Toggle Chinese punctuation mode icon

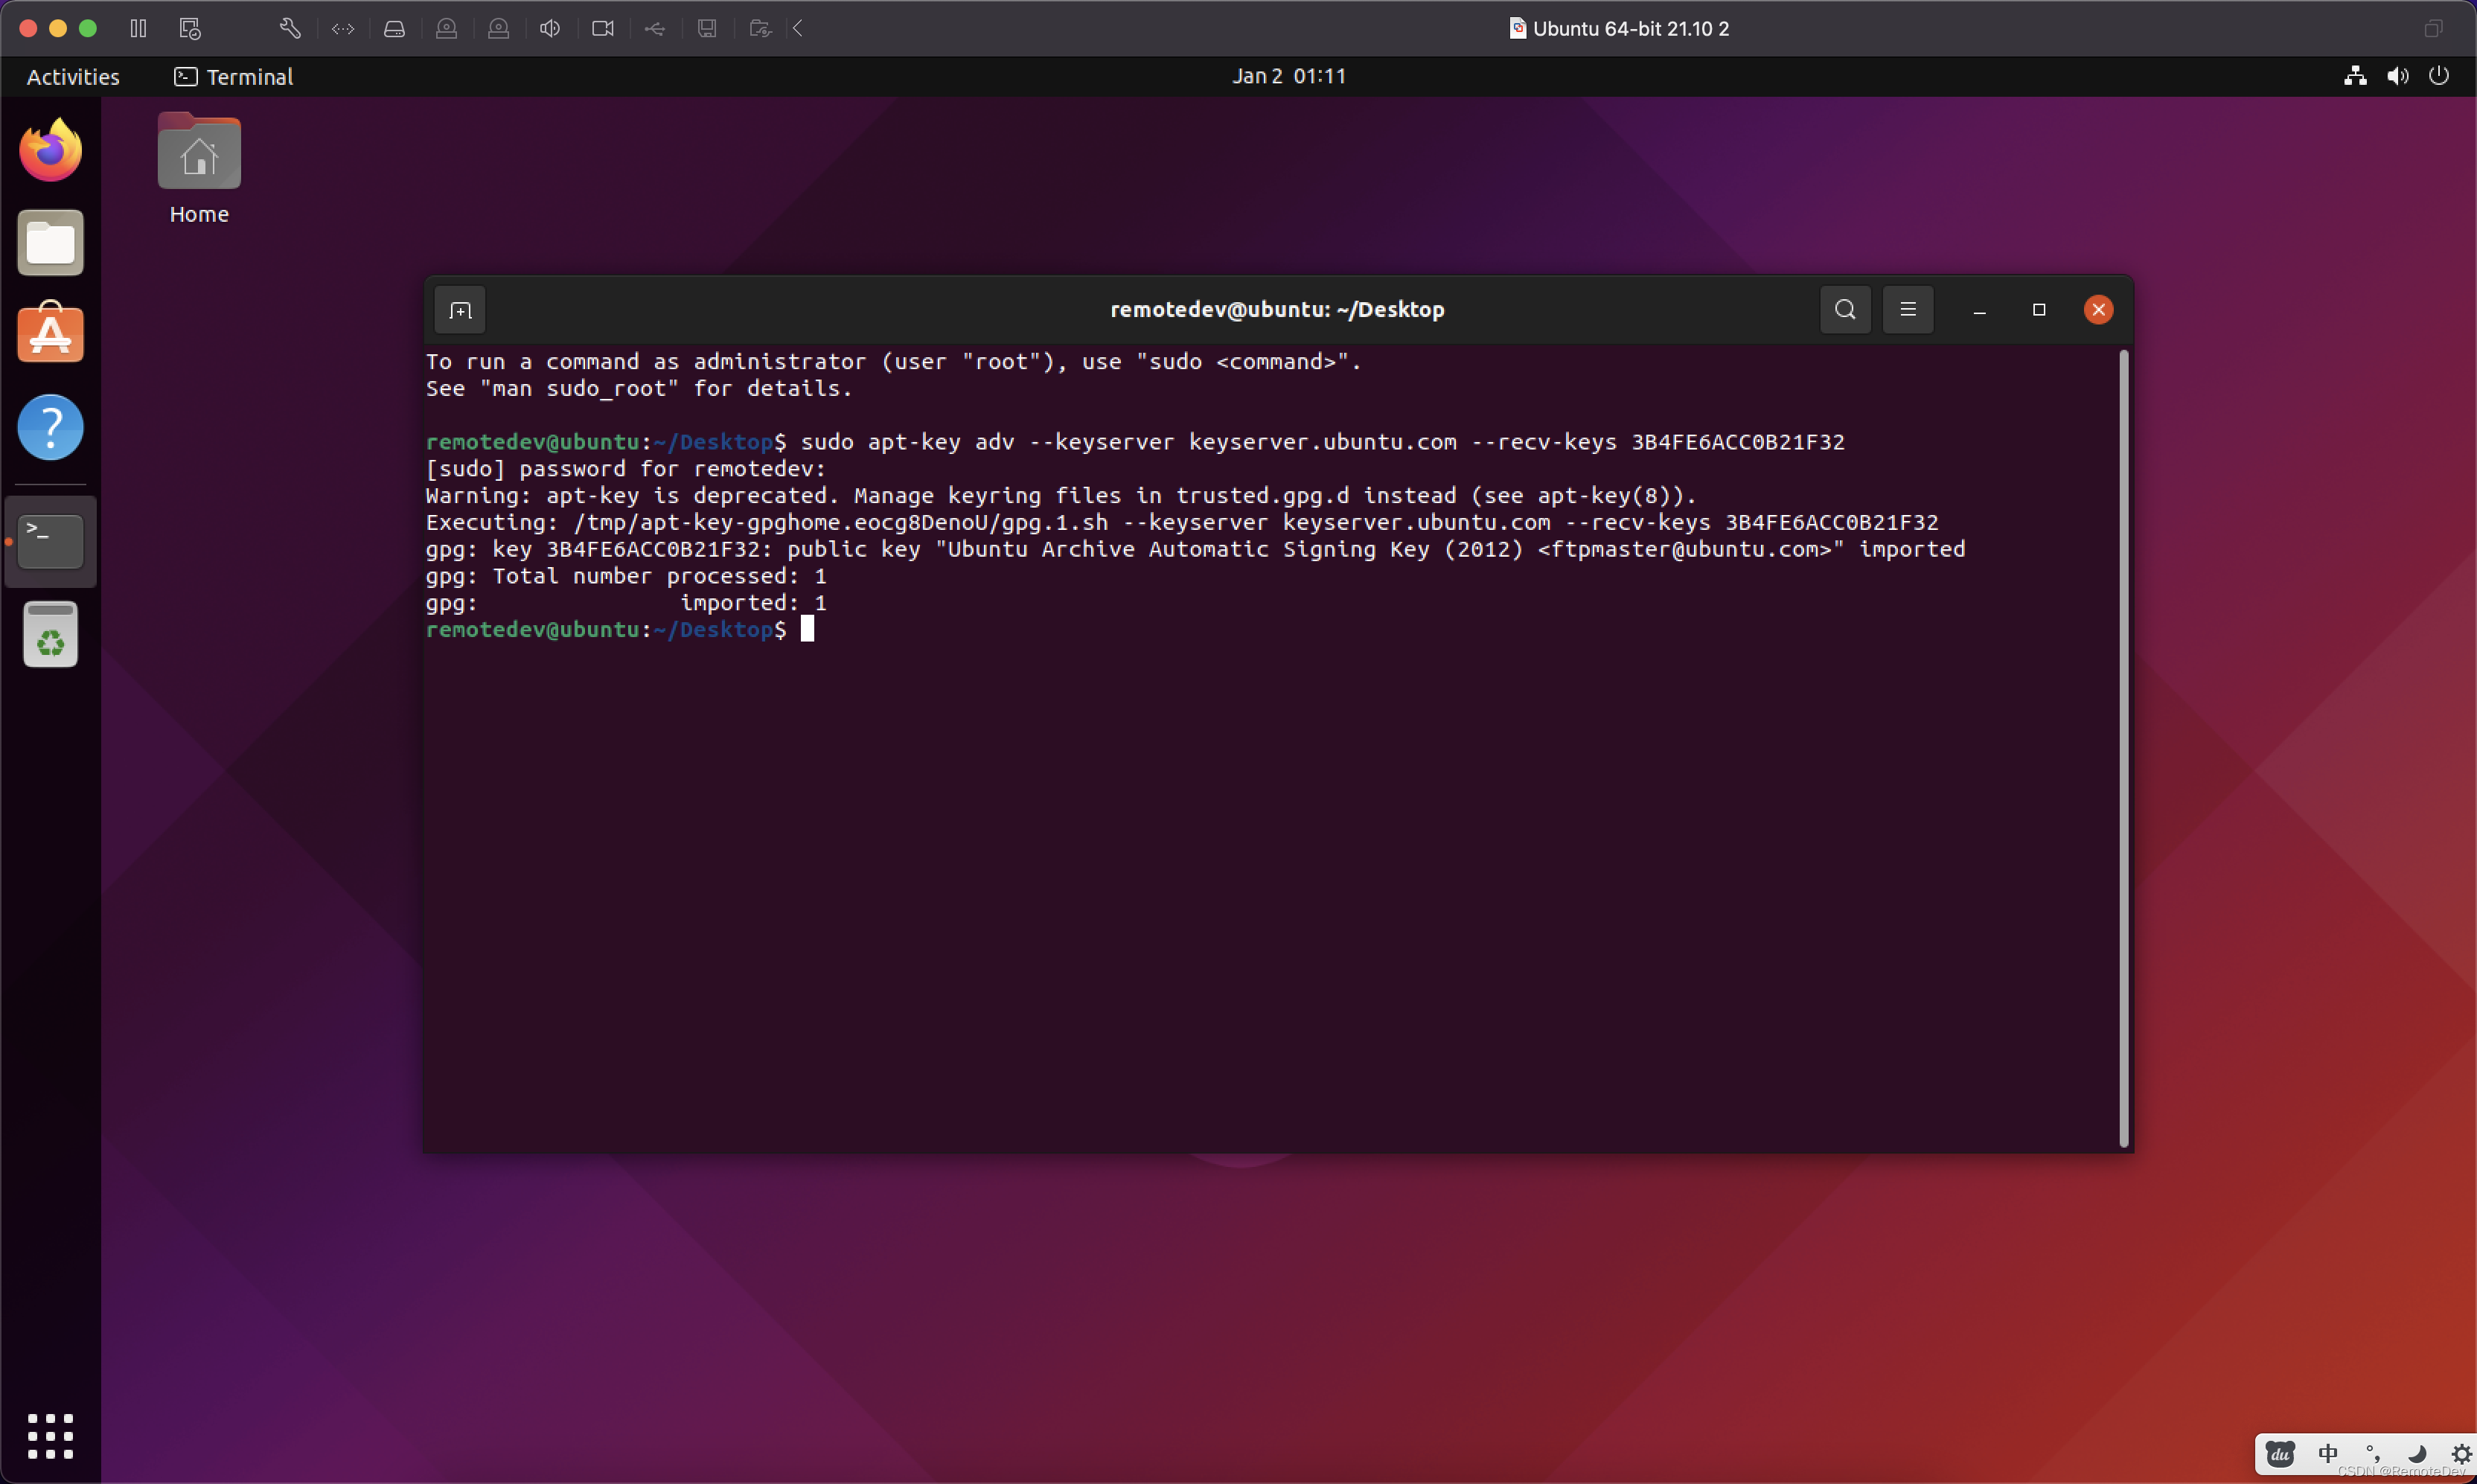click(x=2373, y=1453)
